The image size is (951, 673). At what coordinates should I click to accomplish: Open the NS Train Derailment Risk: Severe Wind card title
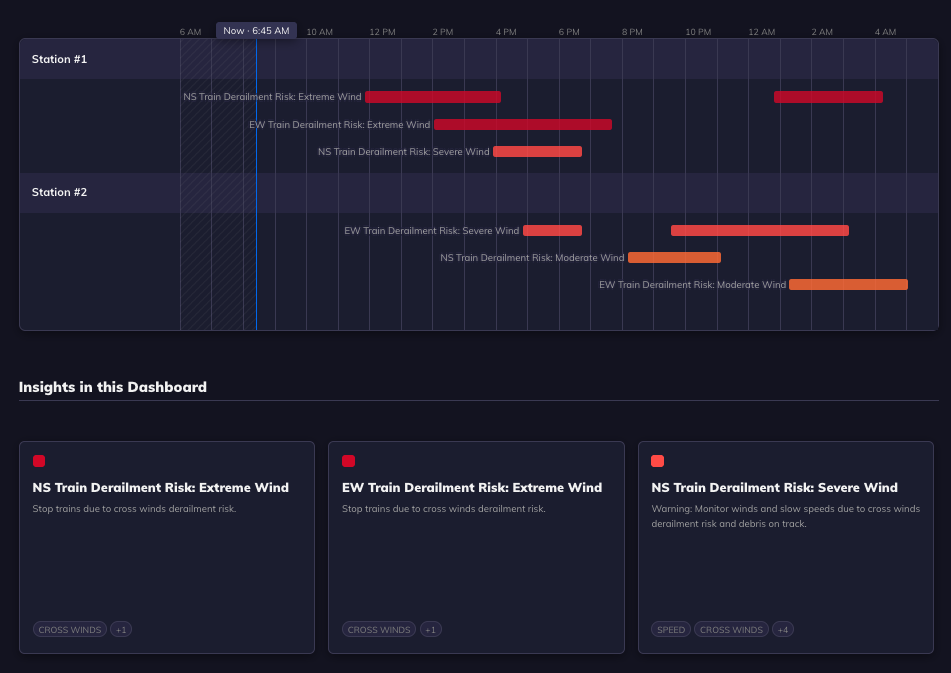point(775,487)
